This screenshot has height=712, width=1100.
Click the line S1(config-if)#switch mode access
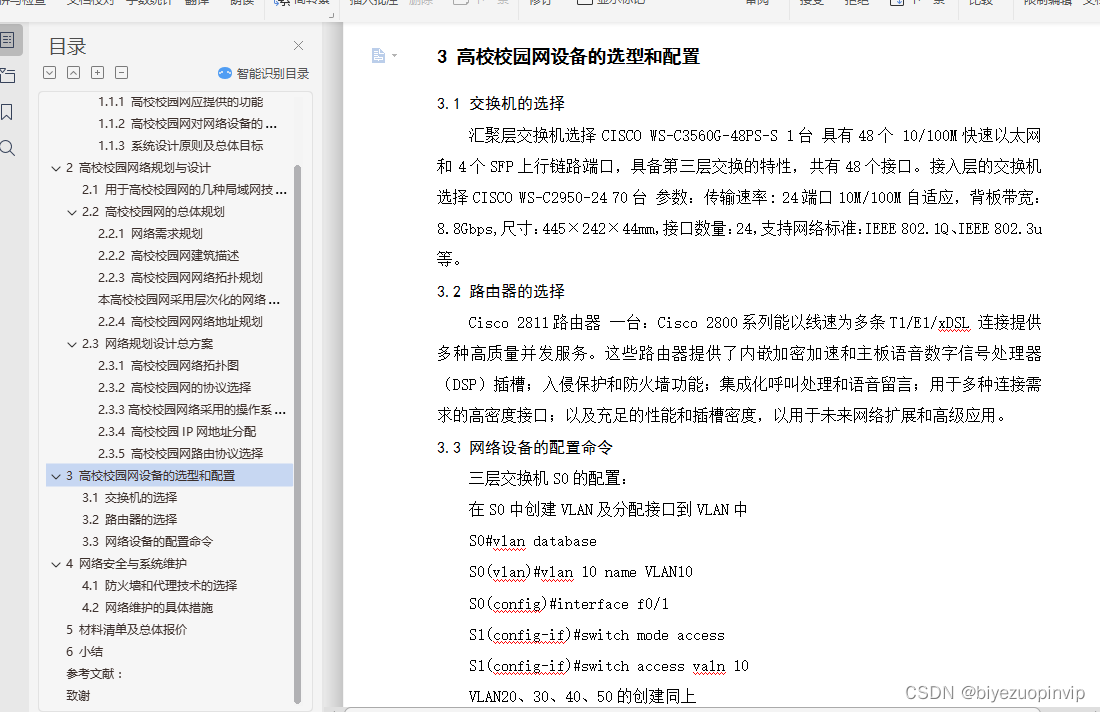pos(596,635)
